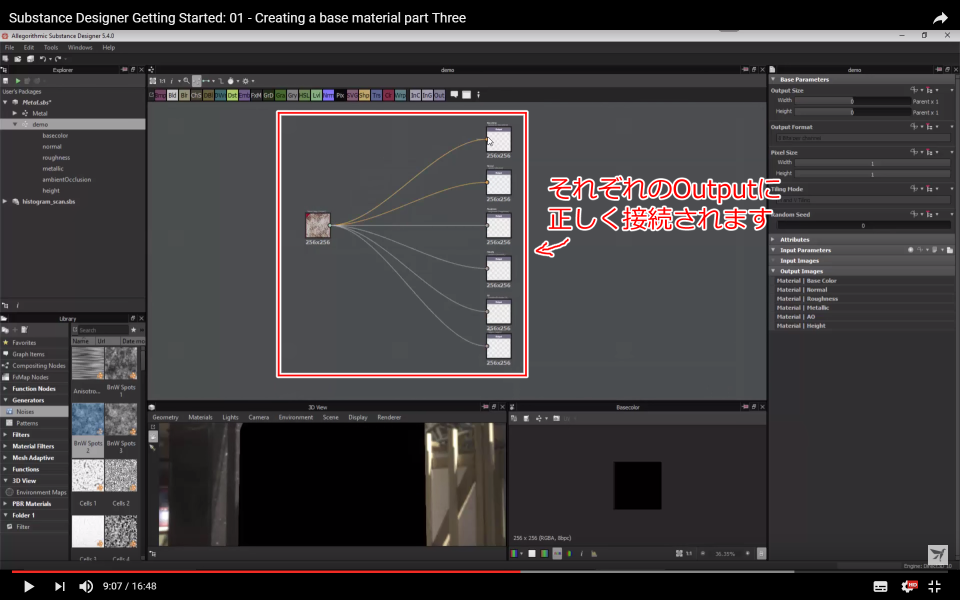Screen dimensions: 960x600
Task: Add a Shape (Shp) node
Action: pyautogui.click(x=364, y=95)
